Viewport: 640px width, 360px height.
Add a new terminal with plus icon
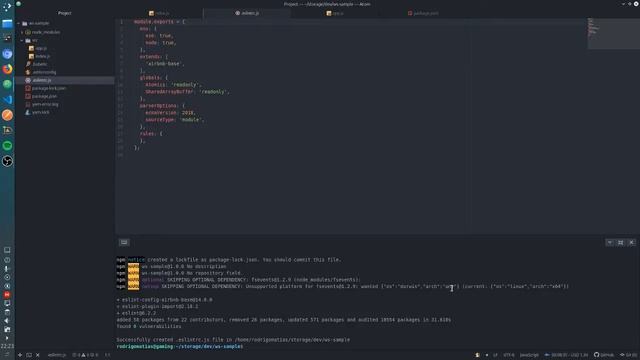(x=20, y=355)
